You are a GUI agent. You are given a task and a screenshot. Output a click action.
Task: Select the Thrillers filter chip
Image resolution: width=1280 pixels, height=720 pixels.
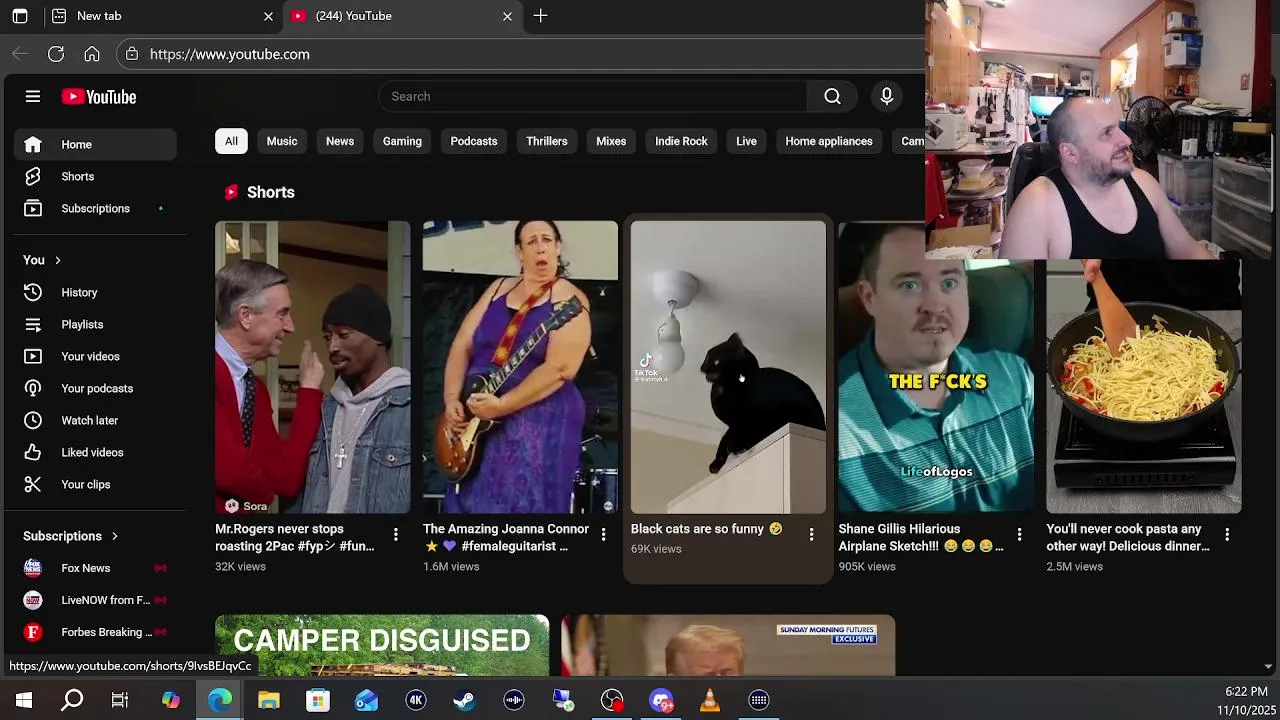547,141
